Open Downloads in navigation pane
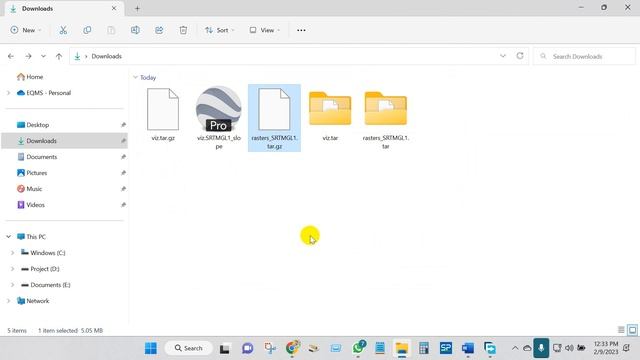 pyautogui.click(x=37, y=141)
